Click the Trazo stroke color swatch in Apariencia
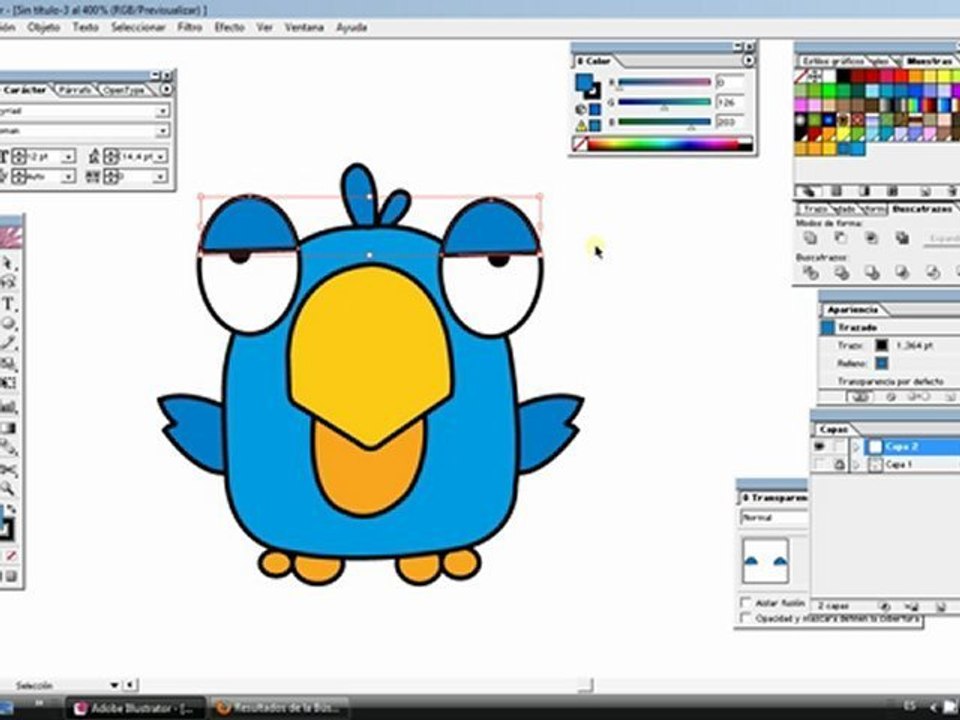Image resolution: width=960 pixels, height=720 pixels. [881, 346]
